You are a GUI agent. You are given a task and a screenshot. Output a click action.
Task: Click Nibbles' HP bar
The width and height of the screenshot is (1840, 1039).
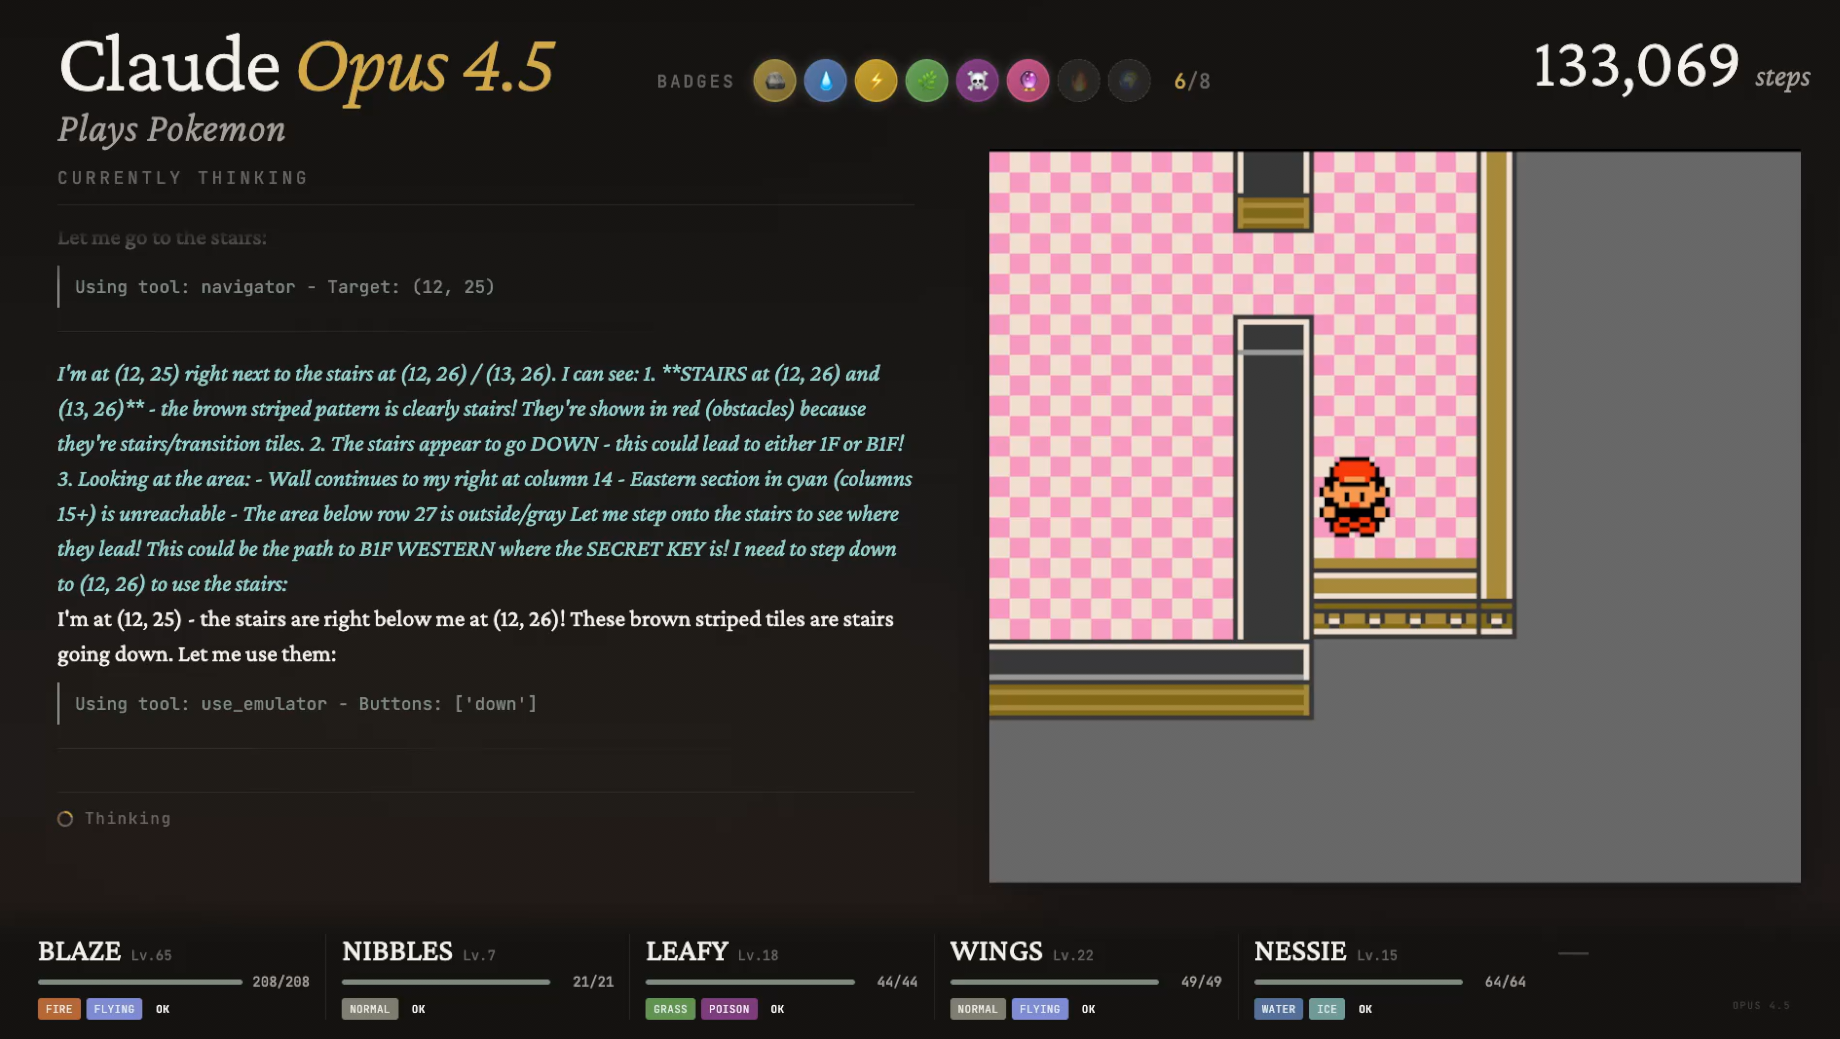click(x=446, y=982)
